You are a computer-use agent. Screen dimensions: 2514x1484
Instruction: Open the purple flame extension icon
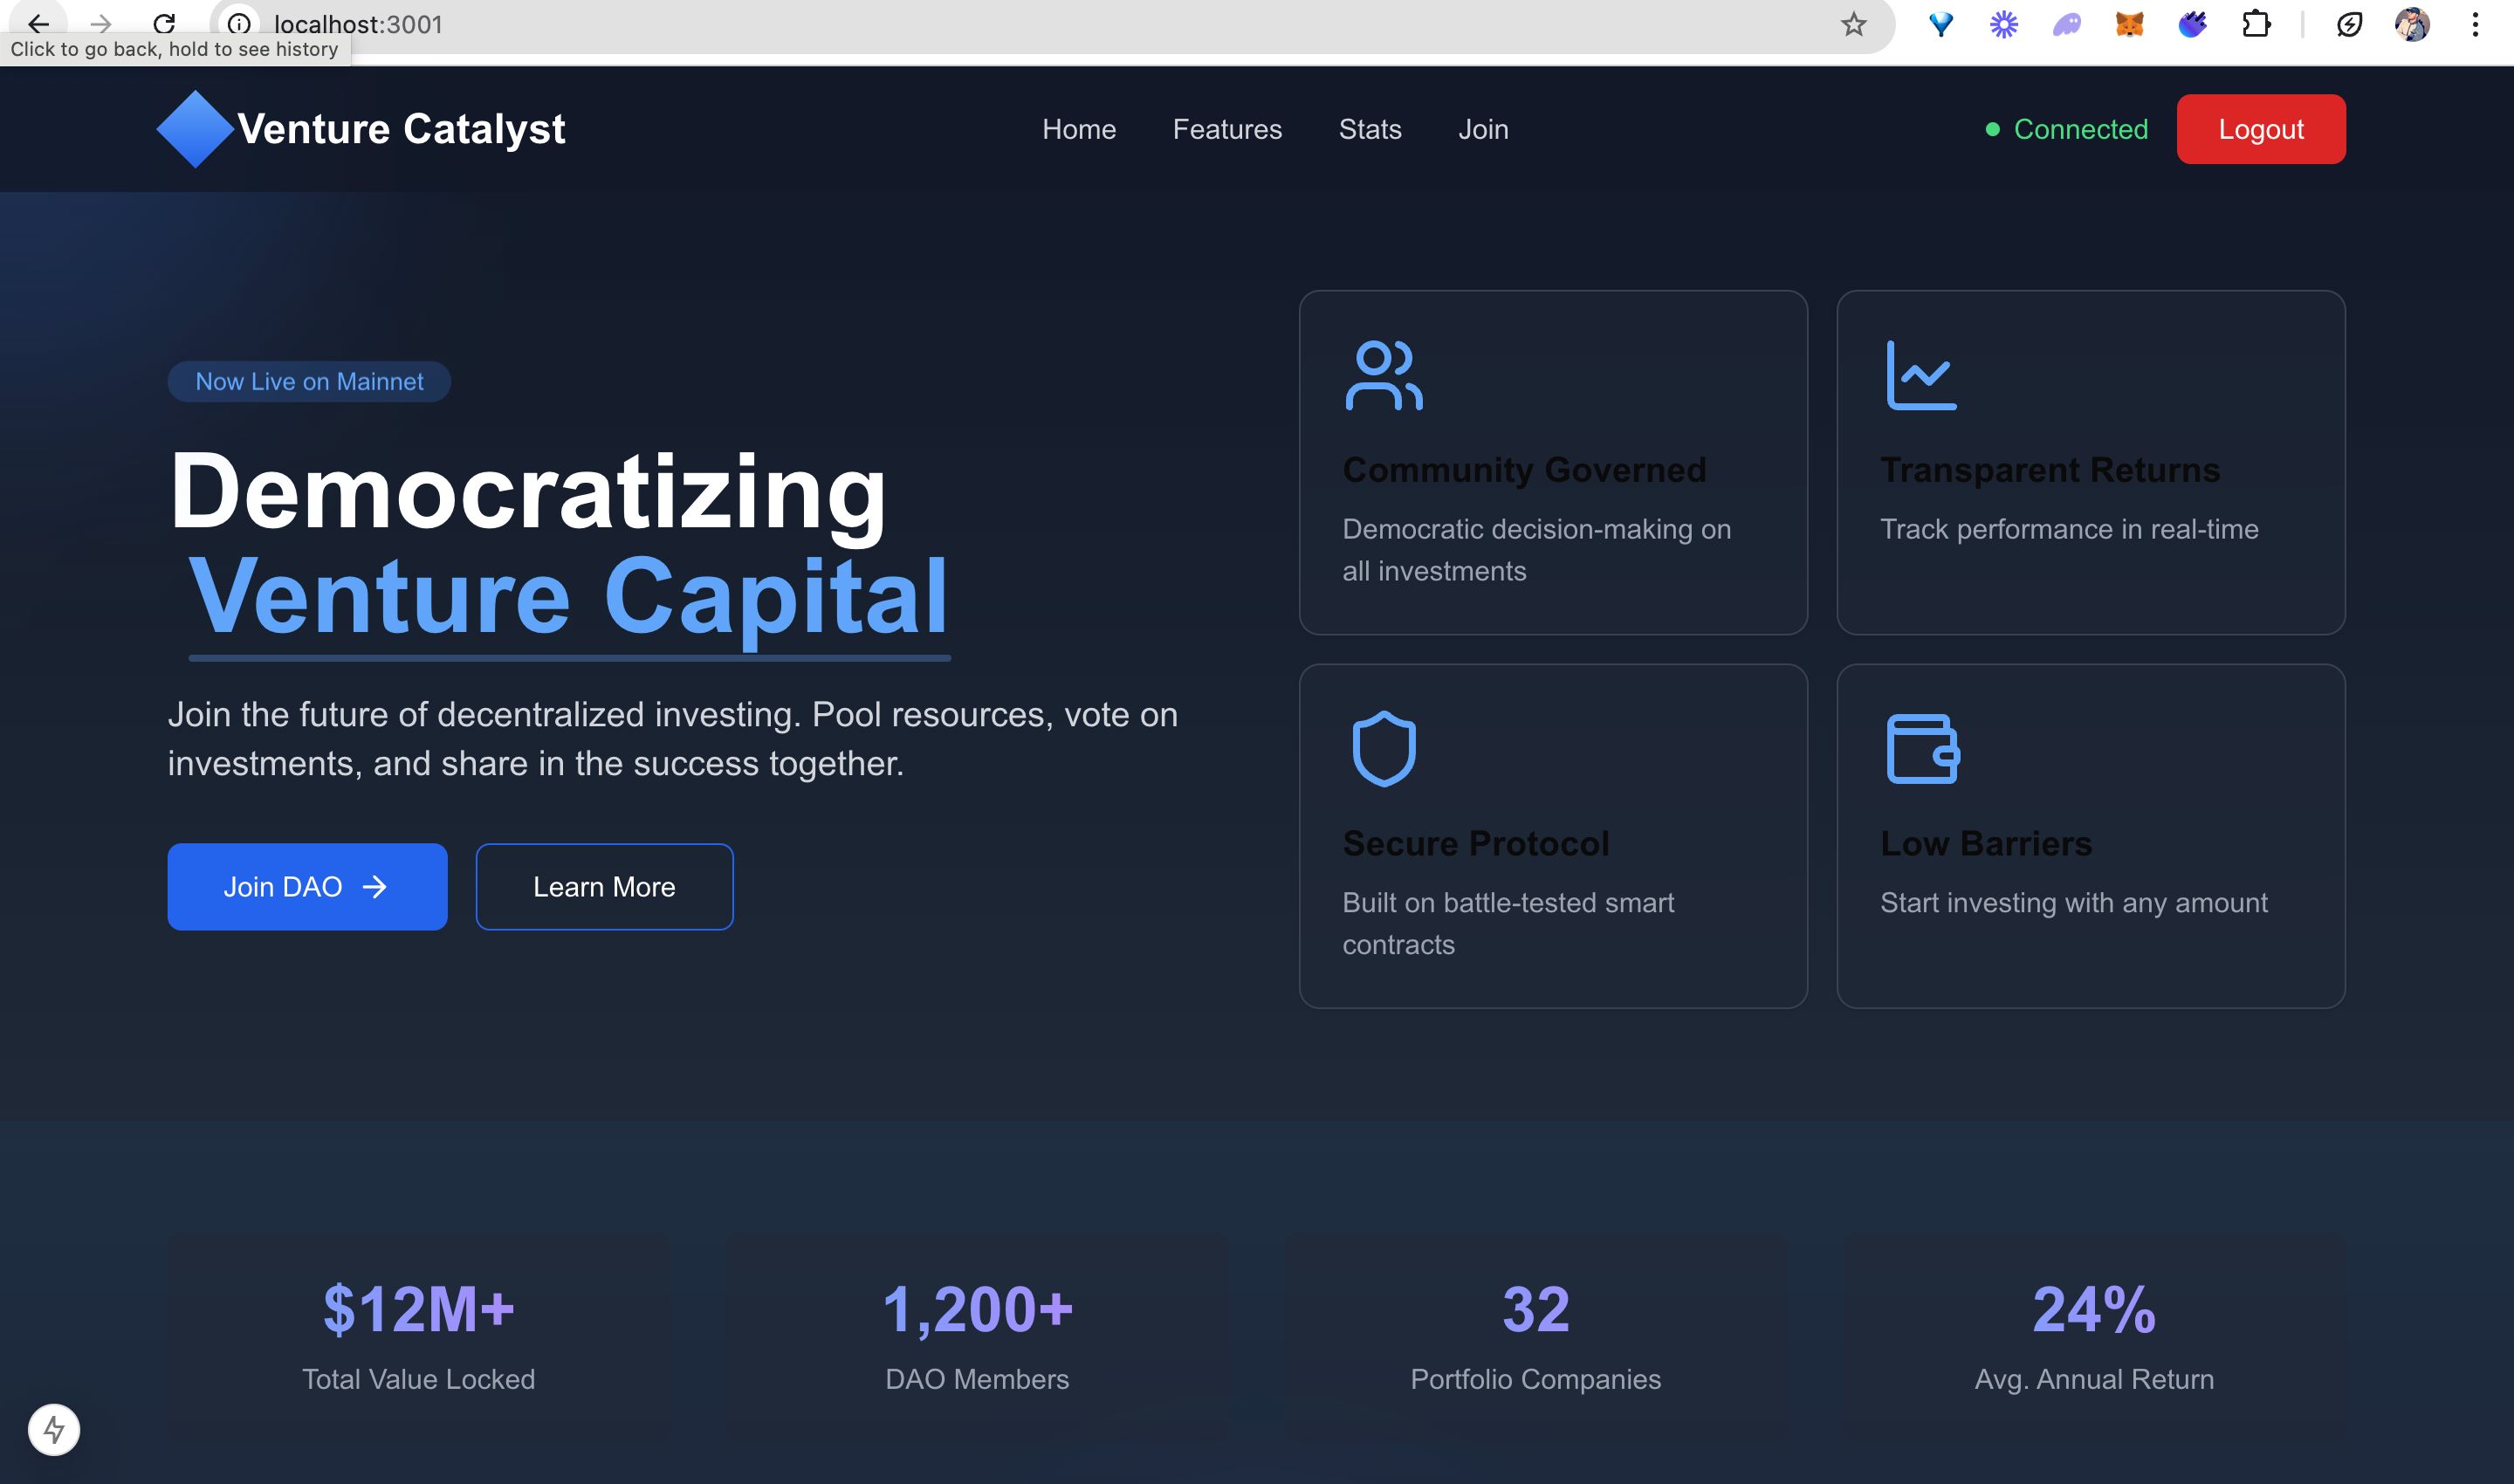pos(2192,24)
